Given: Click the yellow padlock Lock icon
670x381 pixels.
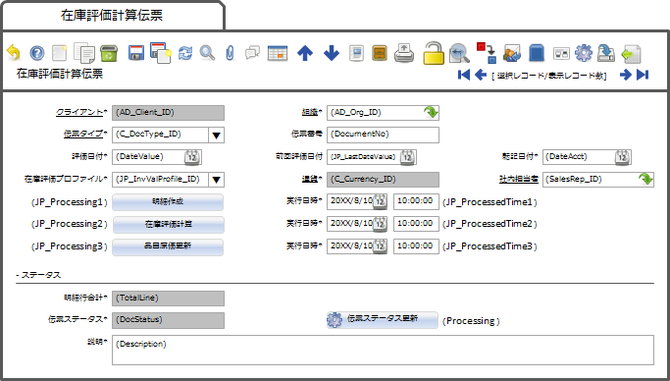Looking at the screenshot, I should 434,53.
